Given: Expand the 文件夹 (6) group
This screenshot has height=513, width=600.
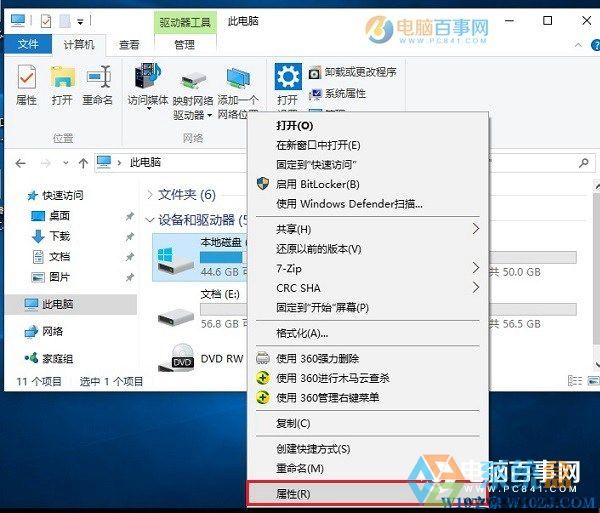Looking at the screenshot, I should 150,195.
